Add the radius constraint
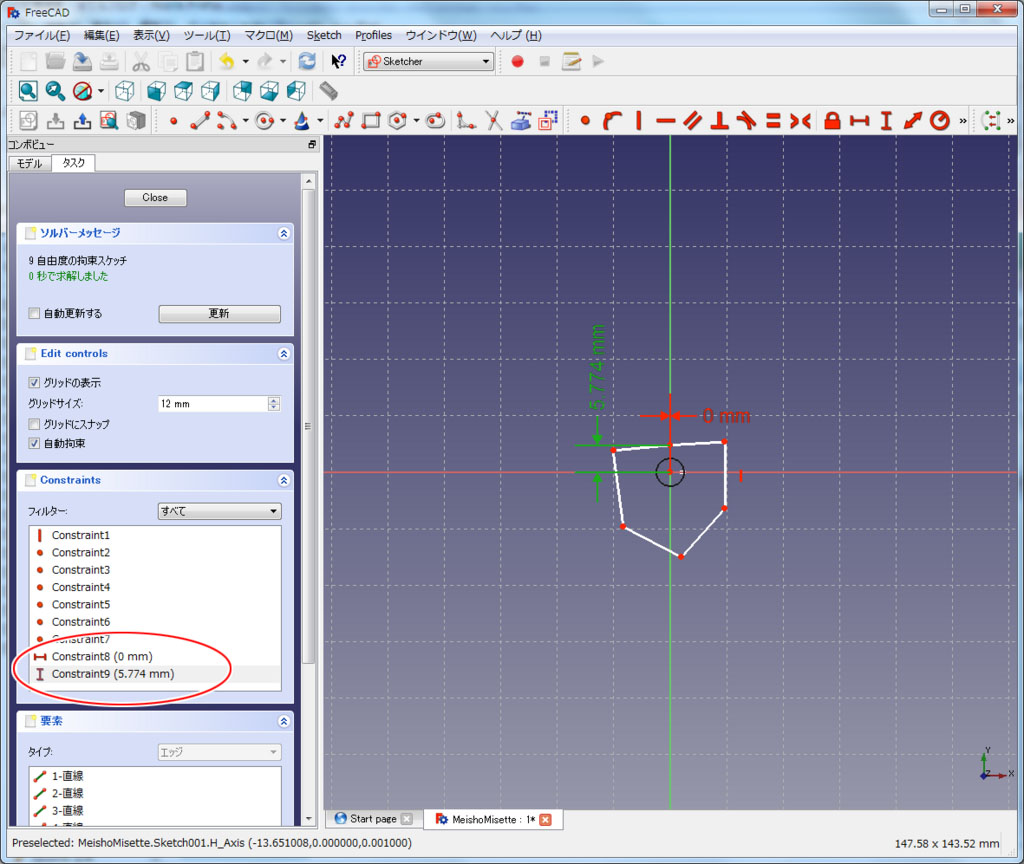Screen dimensions: 1024x864 (x=940, y=121)
